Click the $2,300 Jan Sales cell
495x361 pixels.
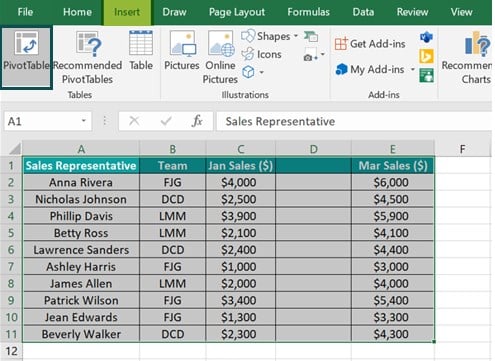pyautogui.click(x=241, y=334)
